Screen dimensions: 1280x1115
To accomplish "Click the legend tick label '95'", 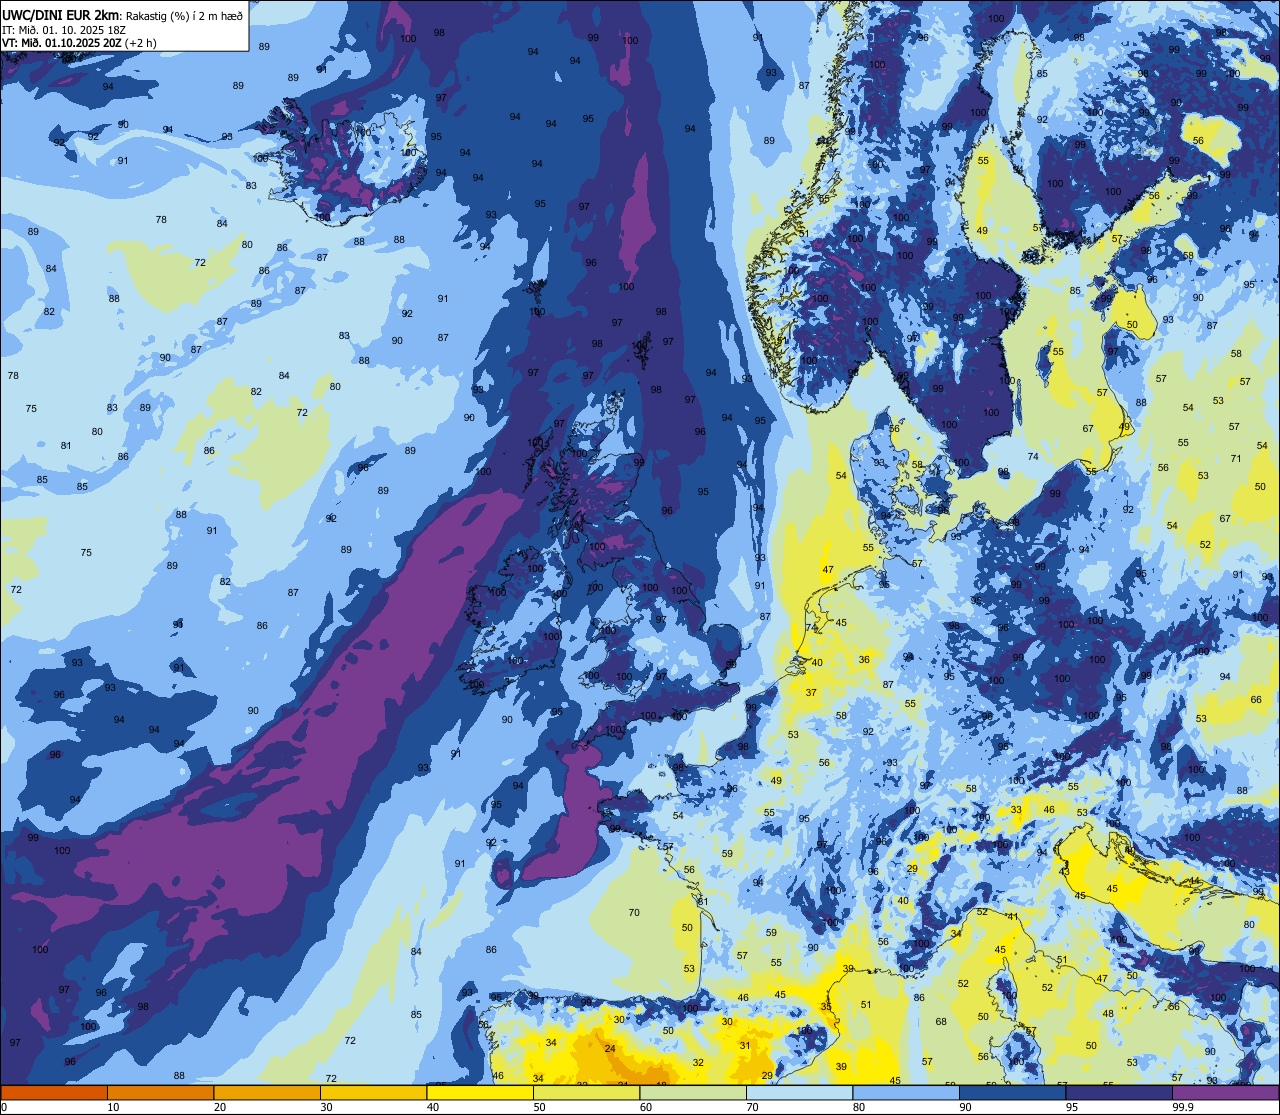I will pyautogui.click(x=1072, y=1107).
